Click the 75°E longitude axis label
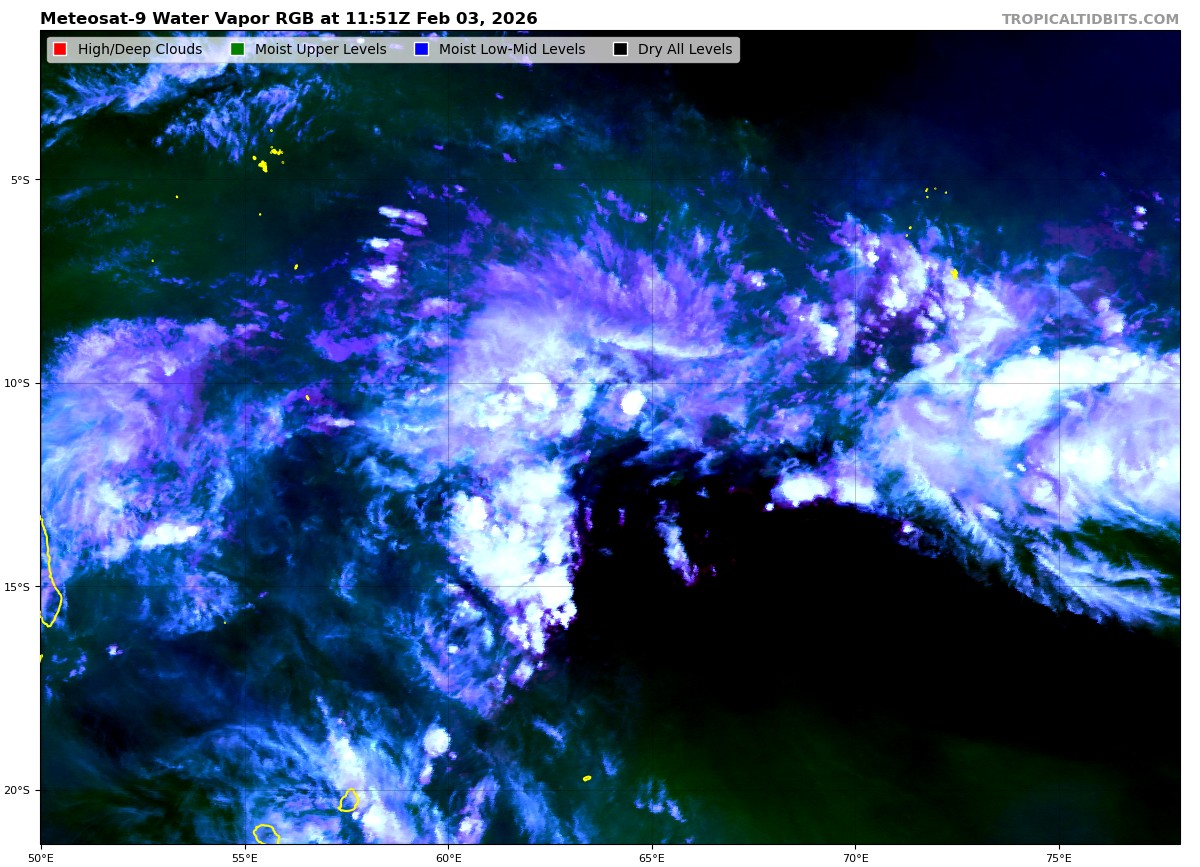The height and width of the screenshot is (867, 1200). click(x=1059, y=858)
